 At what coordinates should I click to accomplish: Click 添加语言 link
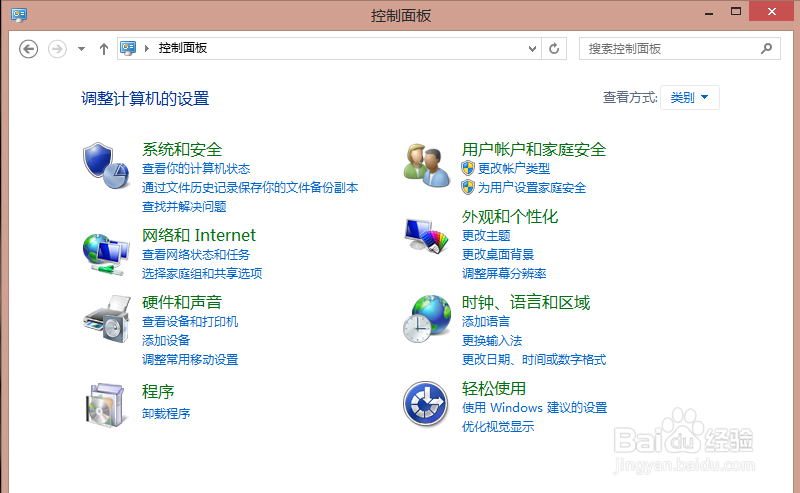(486, 321)
